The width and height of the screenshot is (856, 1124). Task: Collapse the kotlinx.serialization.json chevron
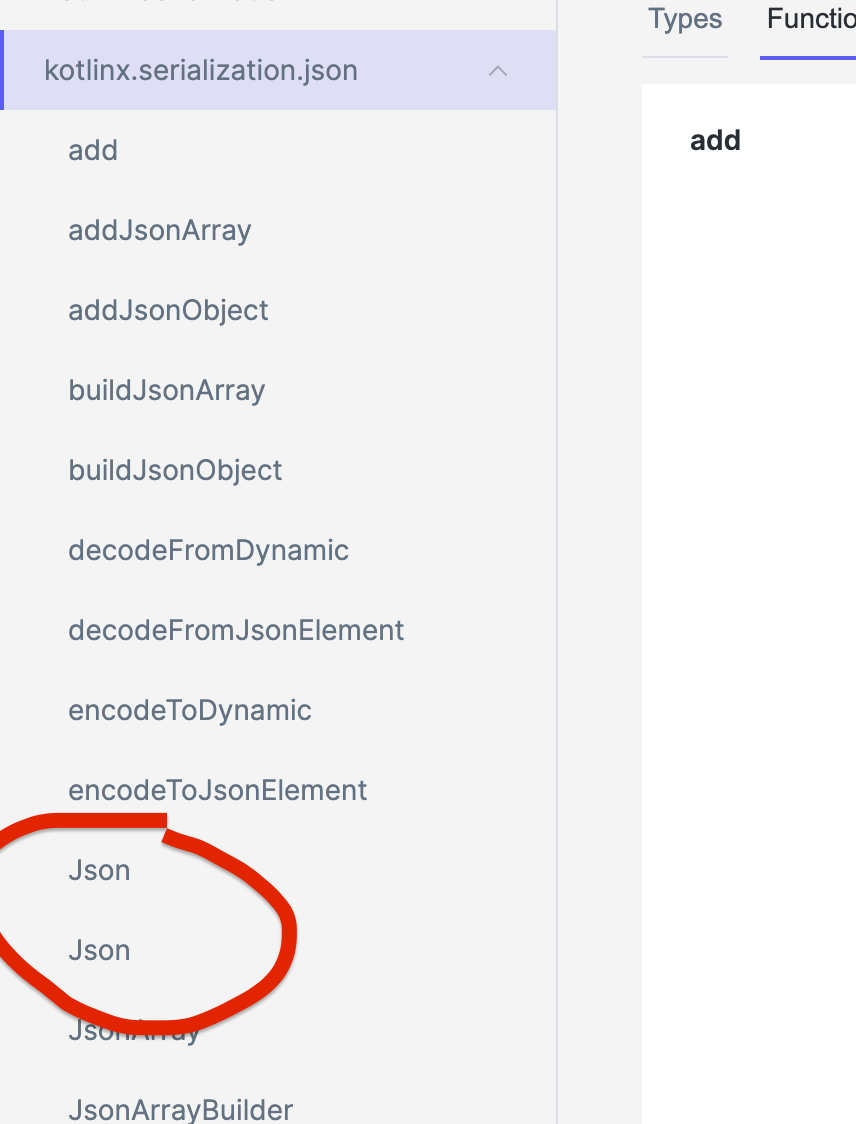click(x=498, y=71)
